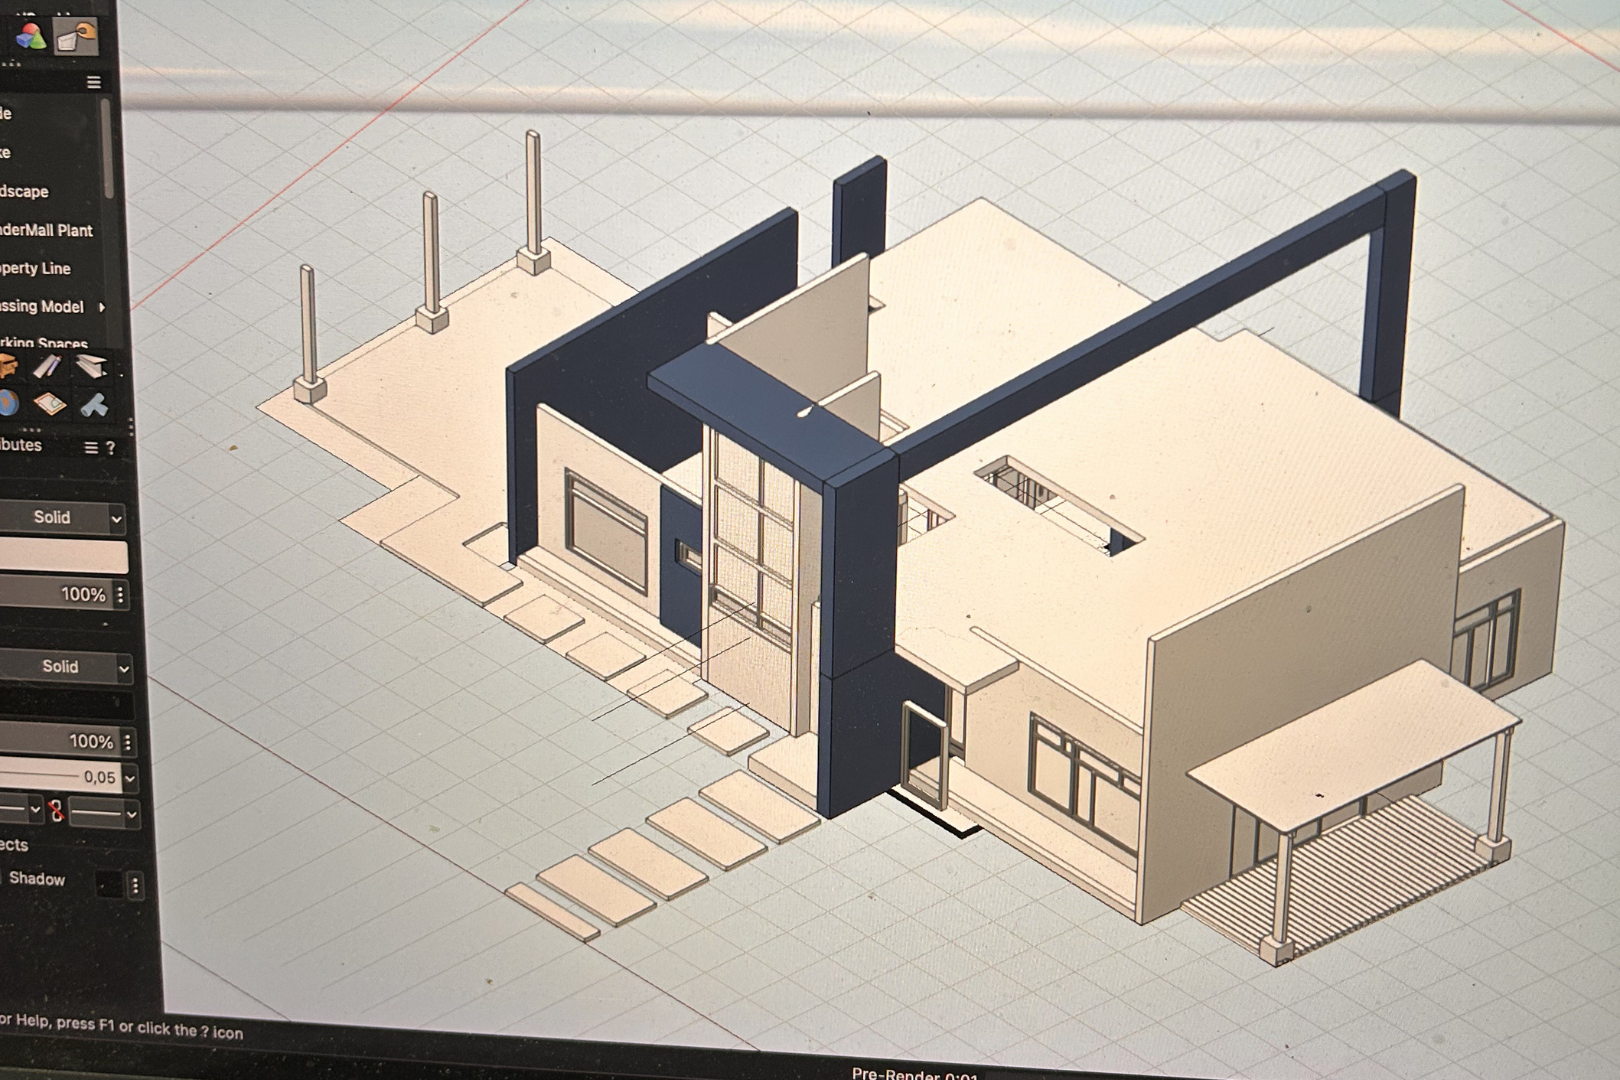Select the Plant tool list entry
1620x1080 pixels.
coord(46,230)
